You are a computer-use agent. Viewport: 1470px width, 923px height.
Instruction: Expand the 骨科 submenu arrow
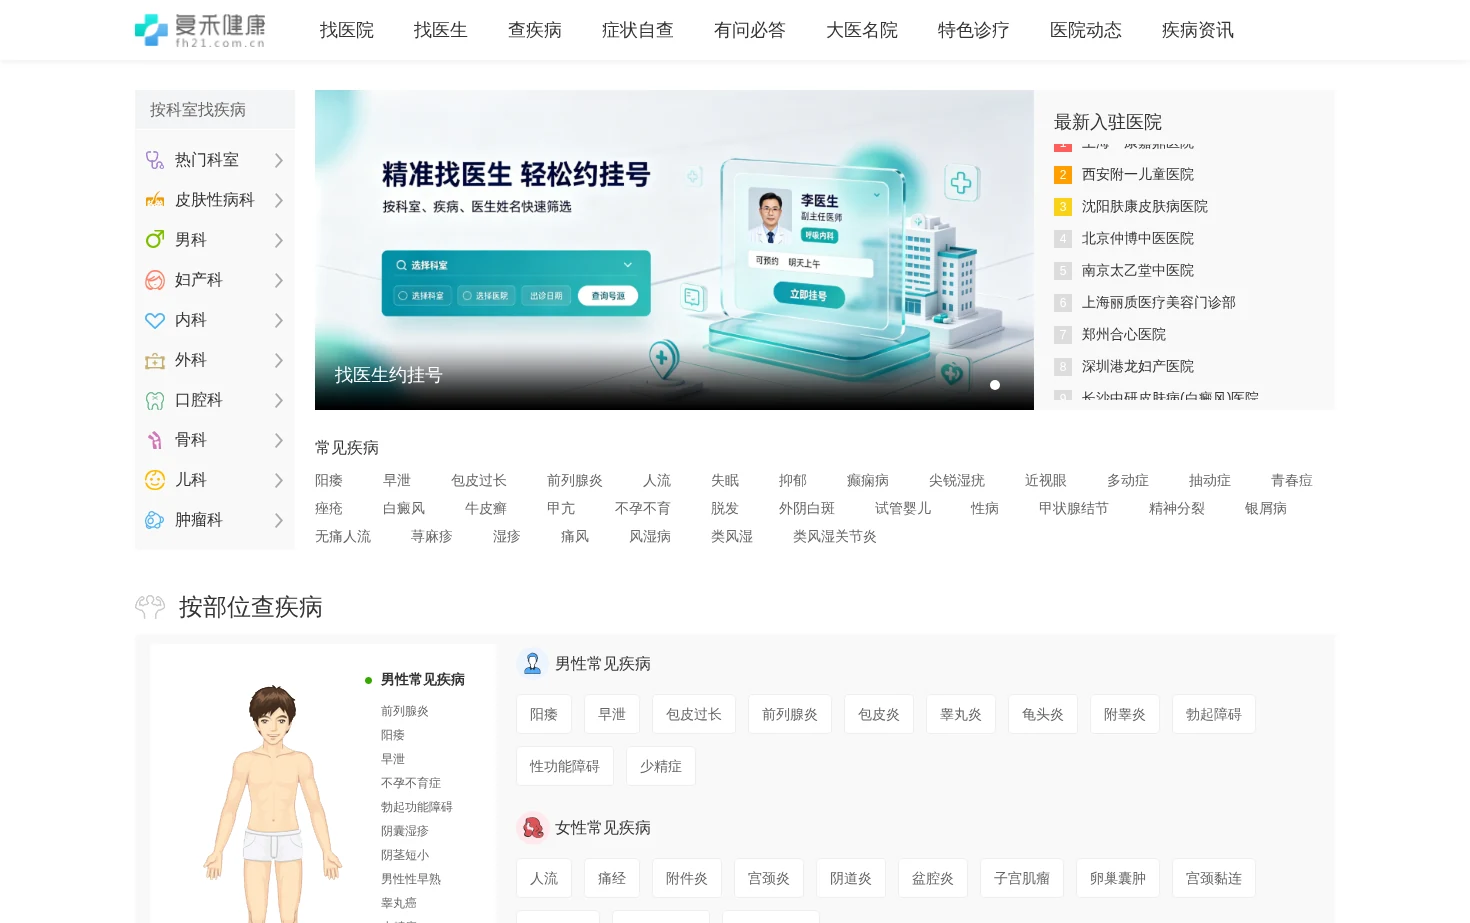pyautogui.click(x=279, y=440)
